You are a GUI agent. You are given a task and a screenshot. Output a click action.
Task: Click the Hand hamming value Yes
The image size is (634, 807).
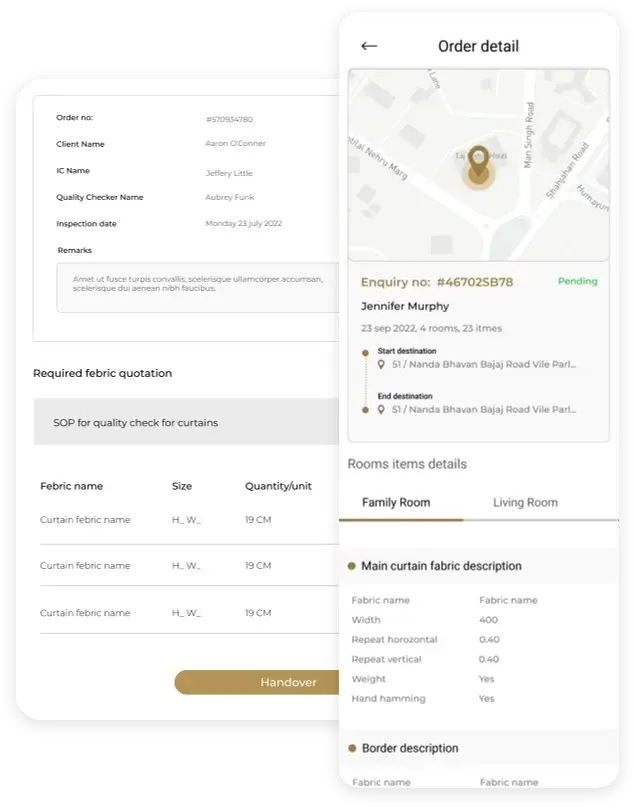(486, 698)
